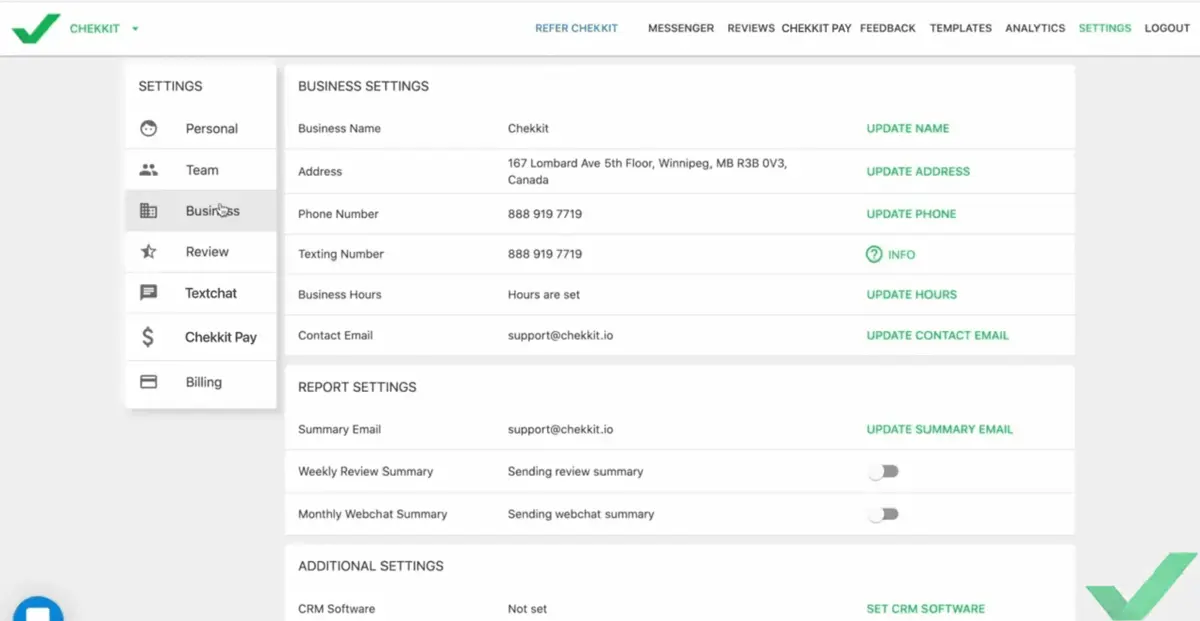Select Team settings label in sidebar
The image size is (1200, 621).
click(202, 170)
